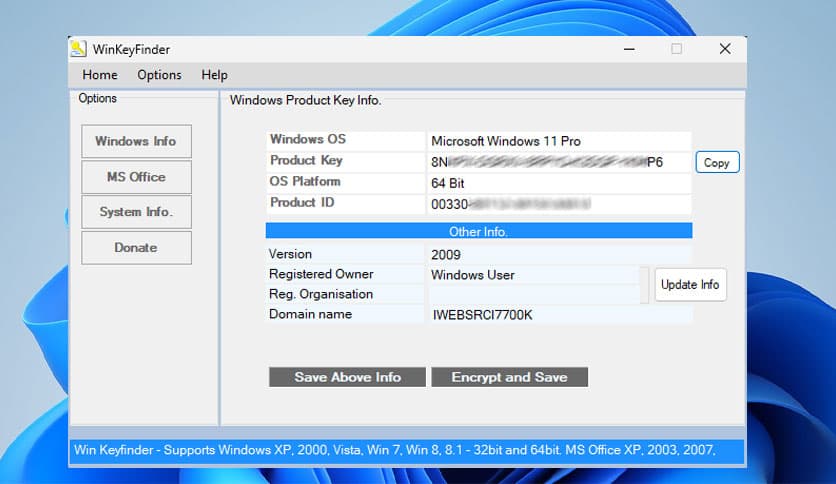Image resolution: width=836 pixels, height=484 pixels.
Task: Open the MS Office section
Action: [136, 177]
